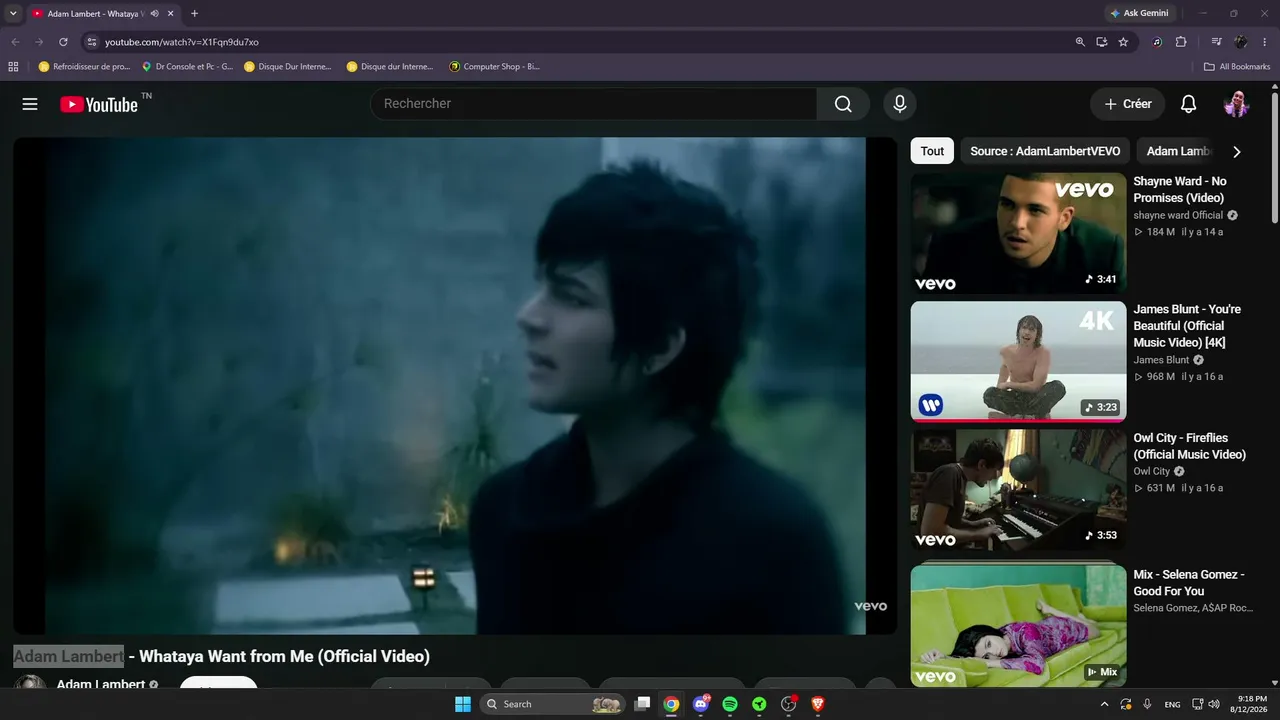Open the music extension icon
This screenshot has height=720, width=1280.
[x=1157, y=42]
